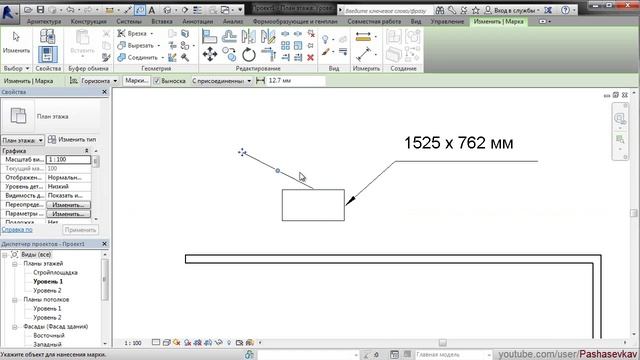Click Изменить button in Переопреде... row
The width and height of the screenshot is (640, 360).
click(69, 205)
